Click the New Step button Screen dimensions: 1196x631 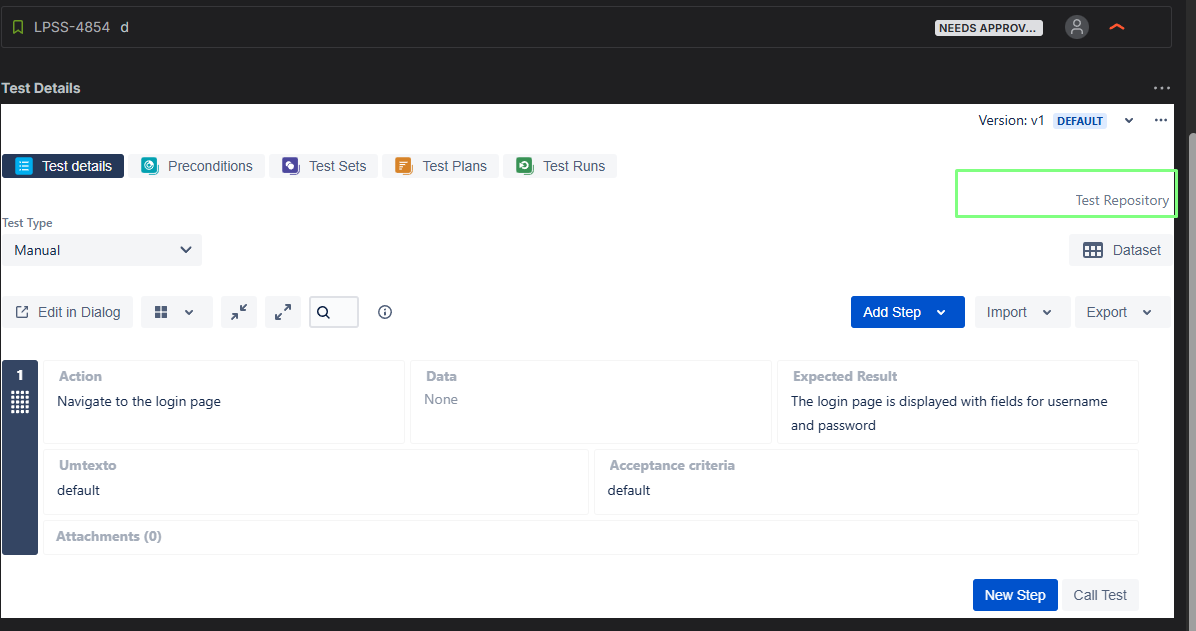pos(1014,595)
